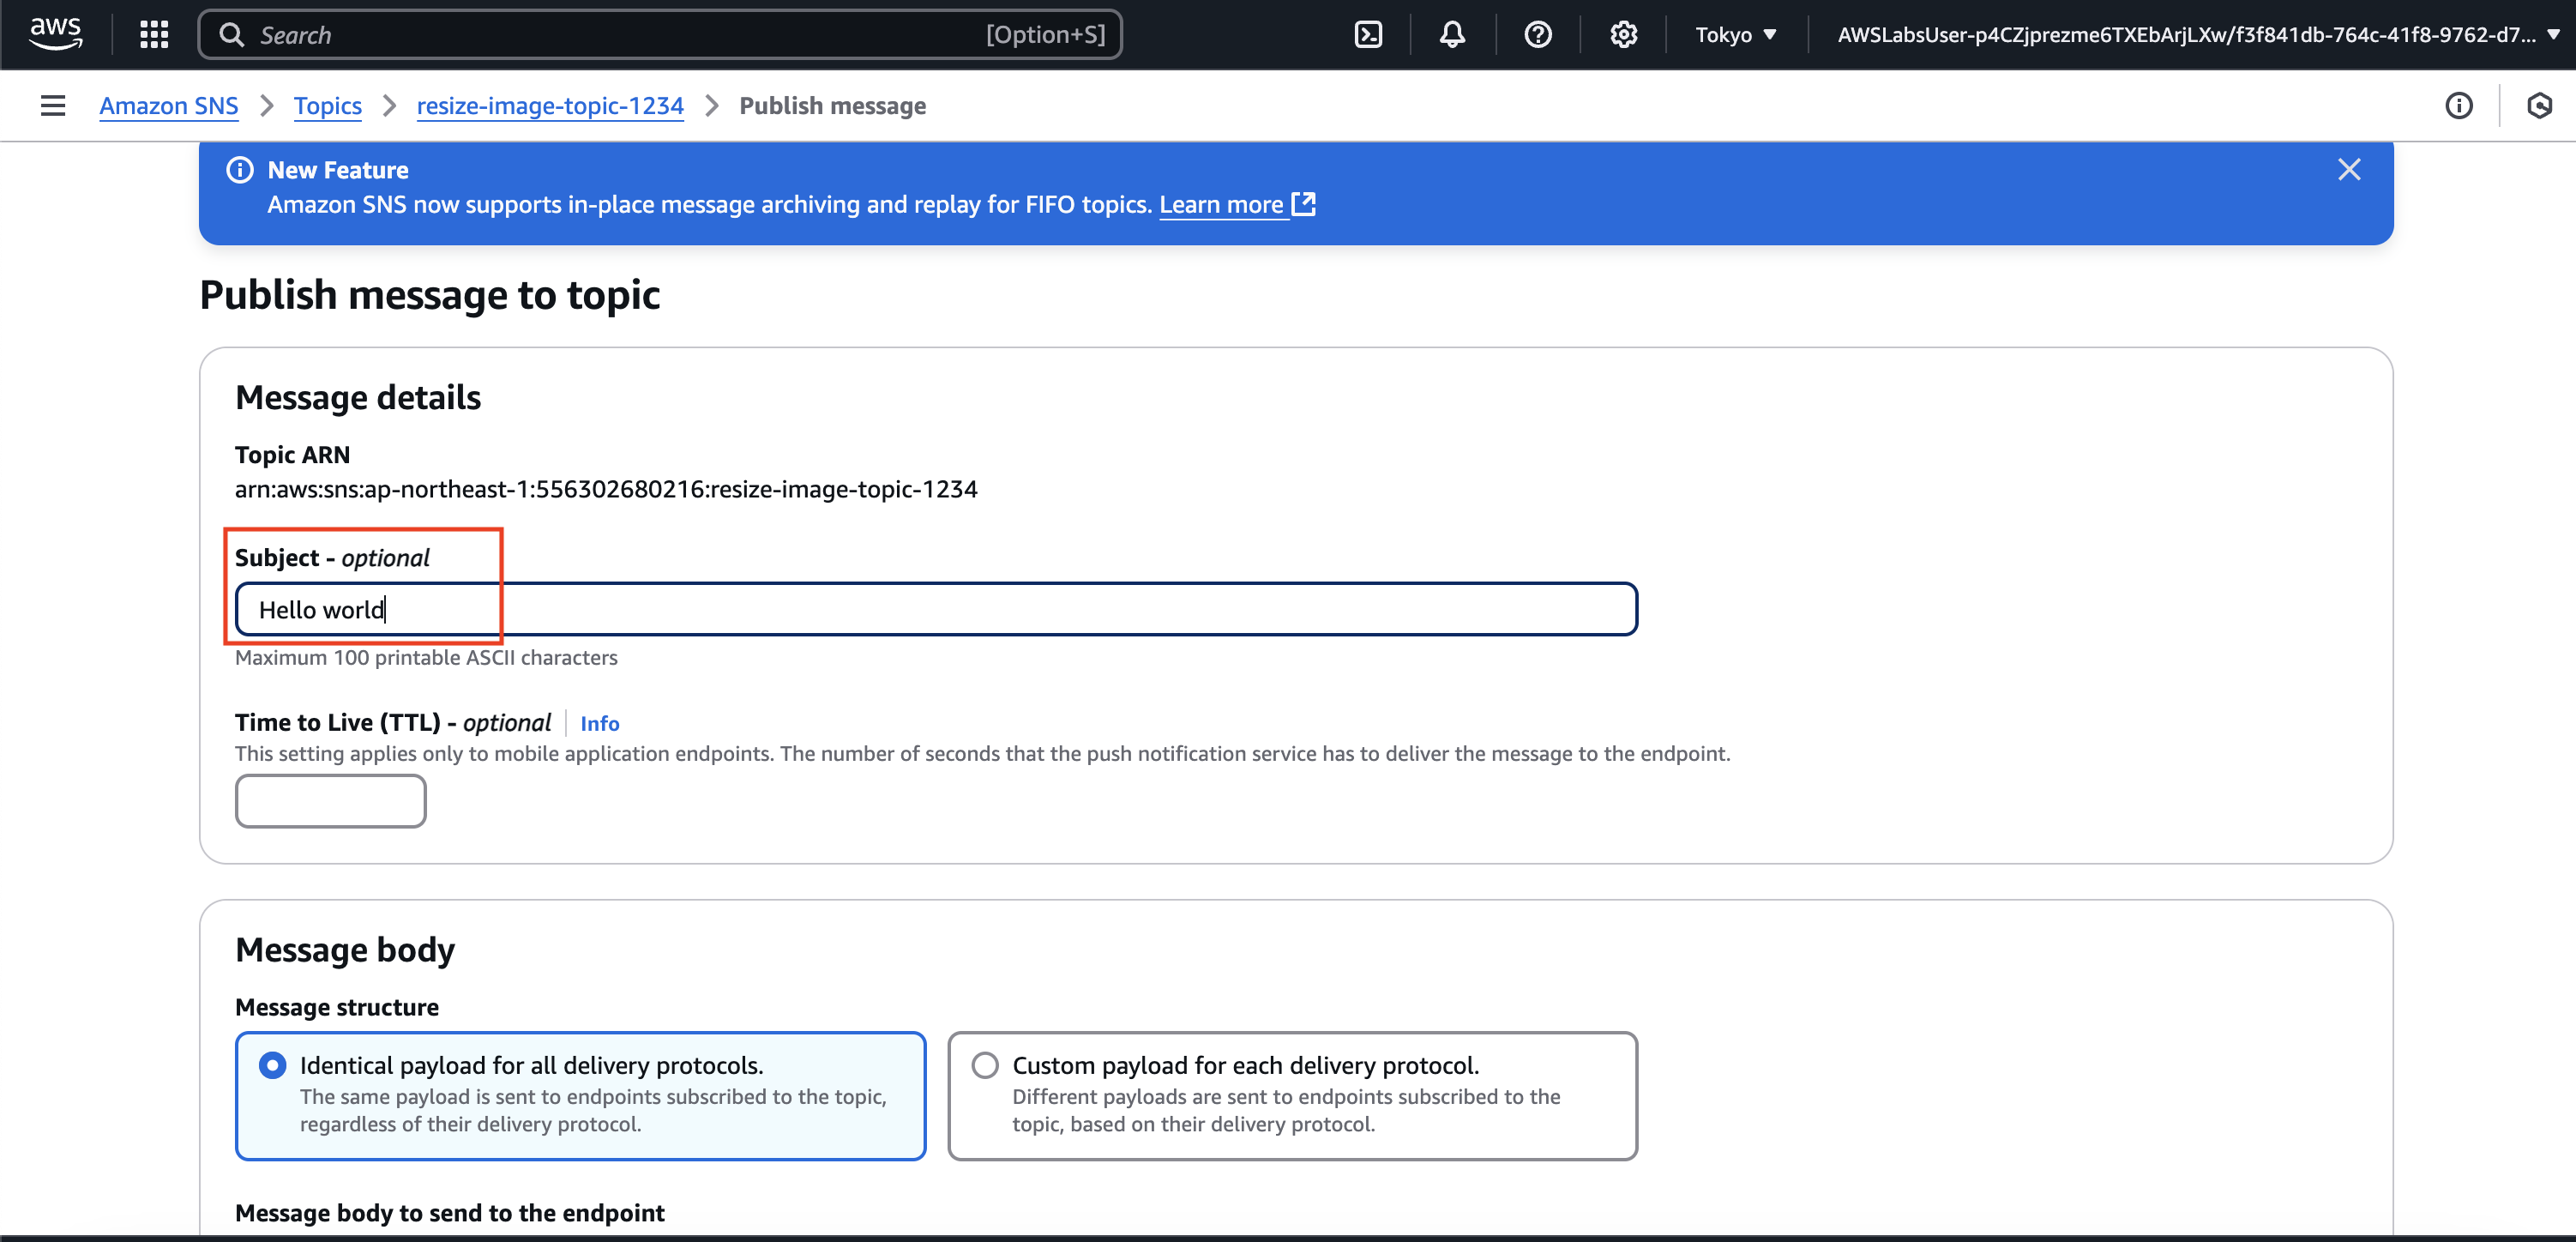Expand the Tokyo region dropdown

(1735, 35)
